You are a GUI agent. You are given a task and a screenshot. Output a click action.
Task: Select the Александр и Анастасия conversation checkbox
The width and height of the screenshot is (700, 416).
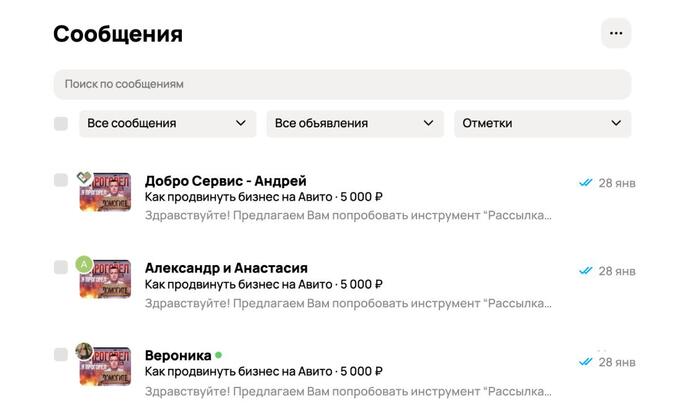[61, 268]
